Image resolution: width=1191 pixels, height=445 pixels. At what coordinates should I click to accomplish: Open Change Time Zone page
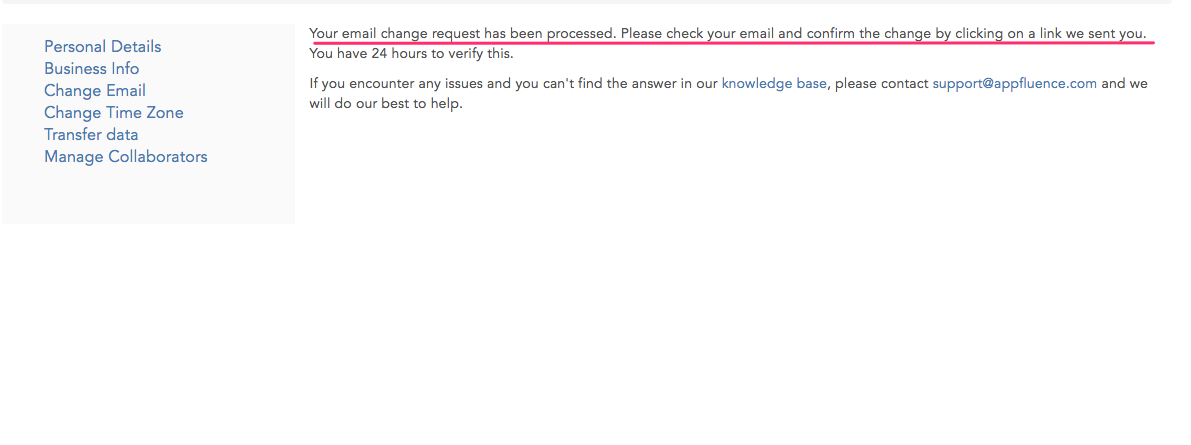pyautogui.click(x=113, y=113)
